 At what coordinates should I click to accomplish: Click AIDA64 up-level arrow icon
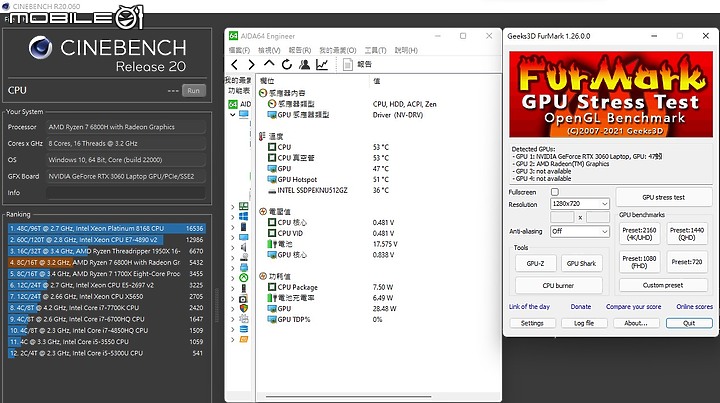(269, 64)
